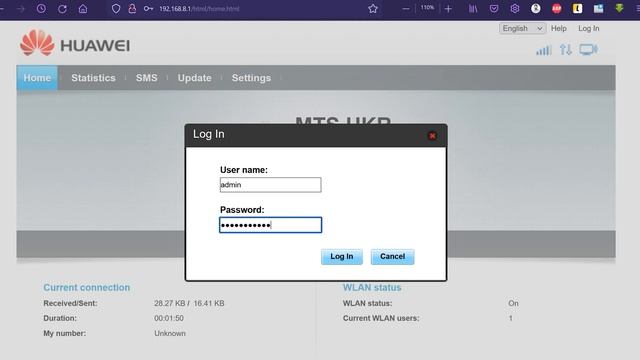Open the browser Library
Viewport: 640px width, 360px height.
point(473,9)
